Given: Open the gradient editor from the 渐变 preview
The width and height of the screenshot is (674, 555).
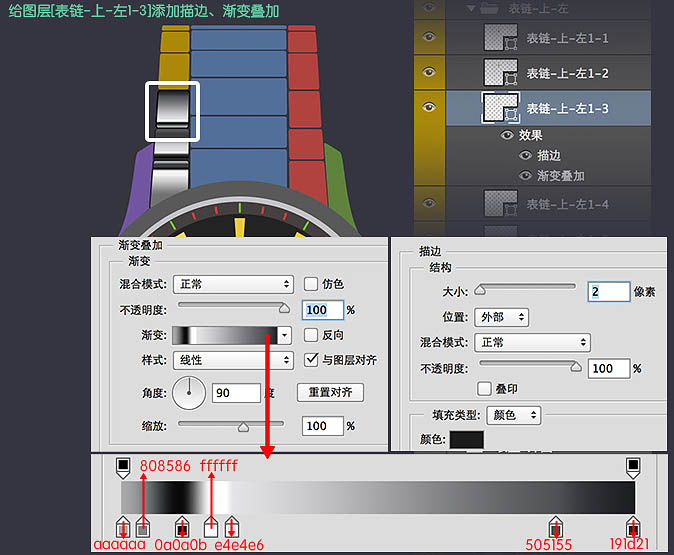Looking at the screenshot, I should (x=225, y=335).
